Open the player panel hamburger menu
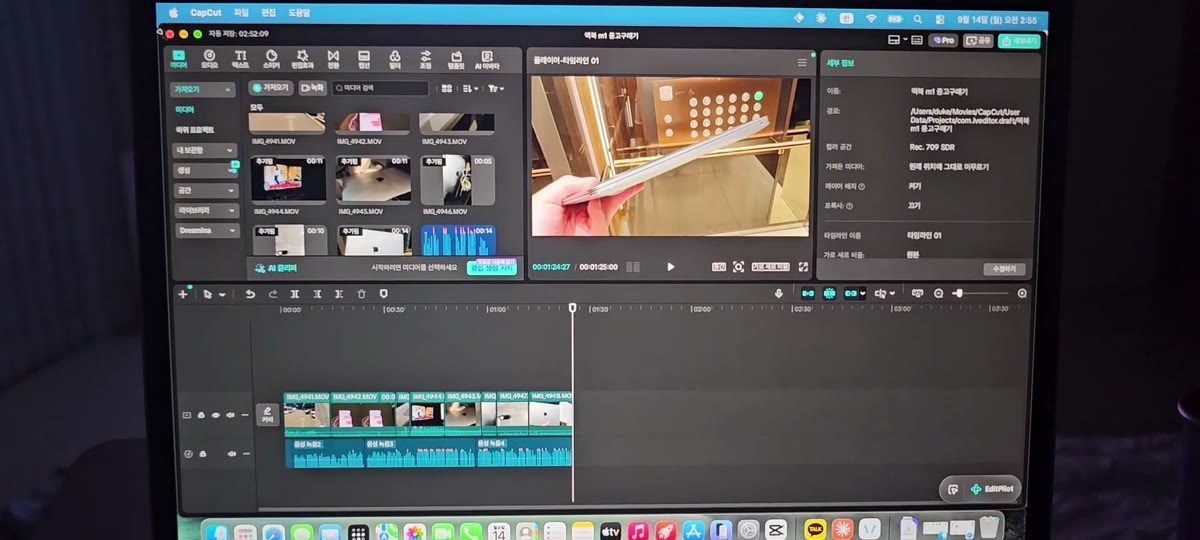The image size is (1200, 540). click(801, 62)
